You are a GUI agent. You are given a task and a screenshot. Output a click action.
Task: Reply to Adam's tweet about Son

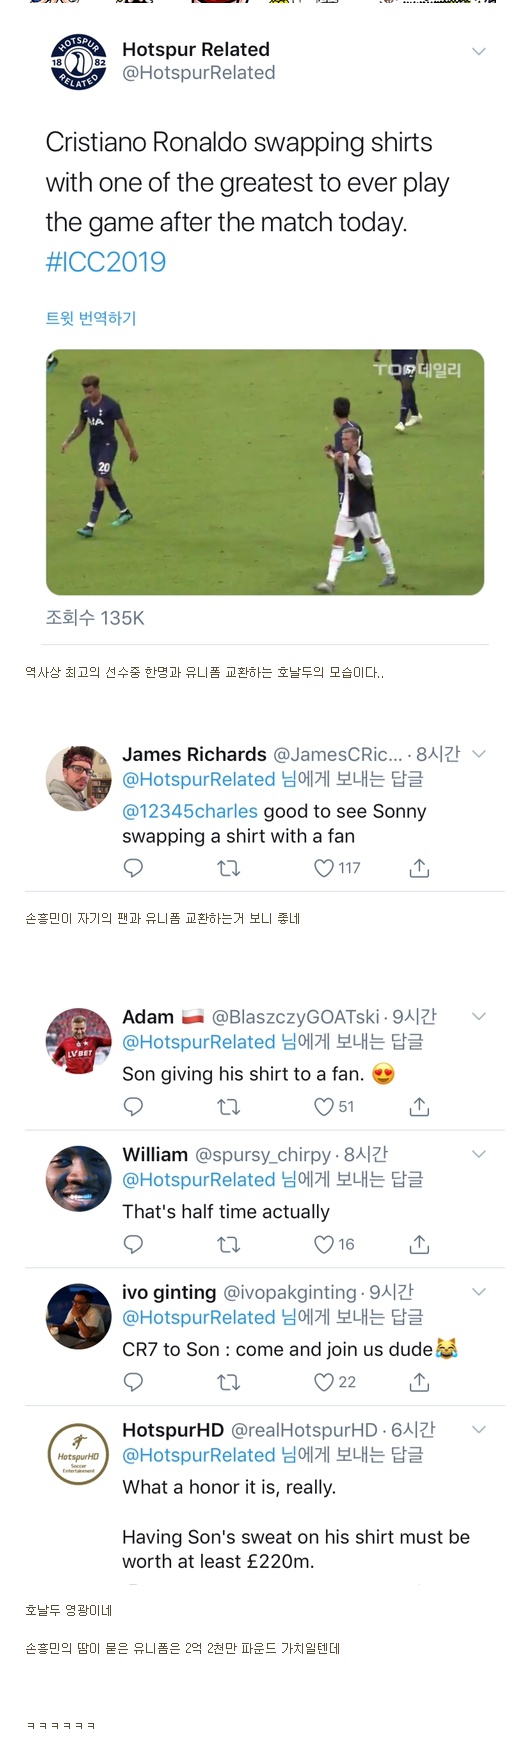[x=133, y=1106]
